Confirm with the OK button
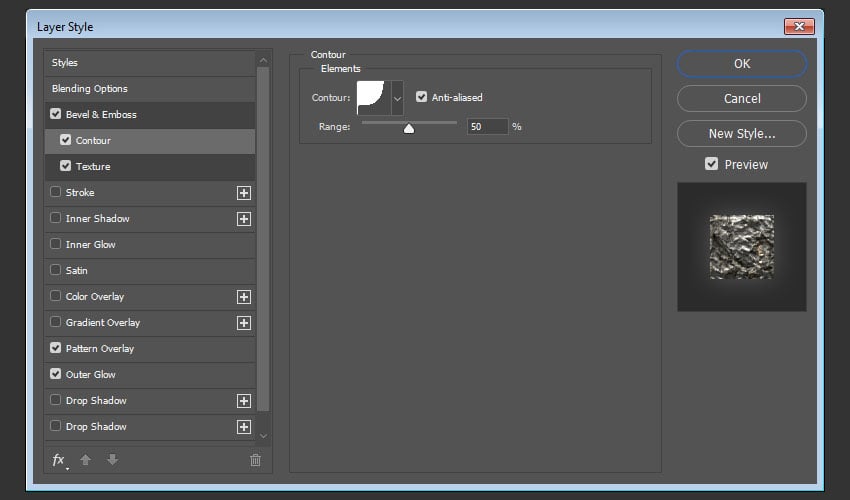The width and height of the screenshot is (850, 500). (742, 64)
